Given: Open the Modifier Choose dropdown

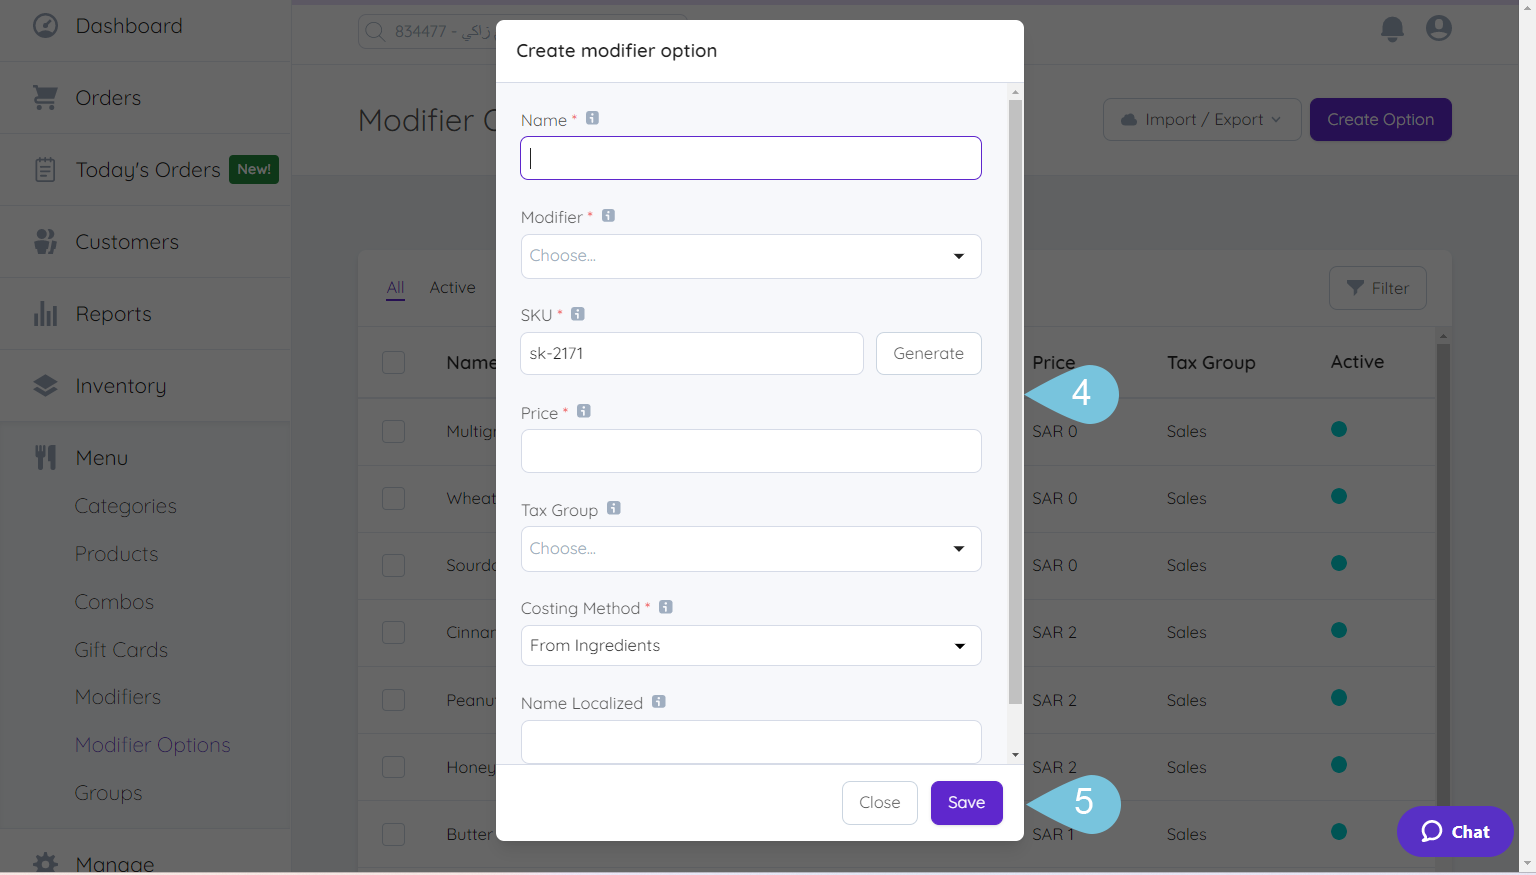Looking at the screenshot, I should coord(750,256).
